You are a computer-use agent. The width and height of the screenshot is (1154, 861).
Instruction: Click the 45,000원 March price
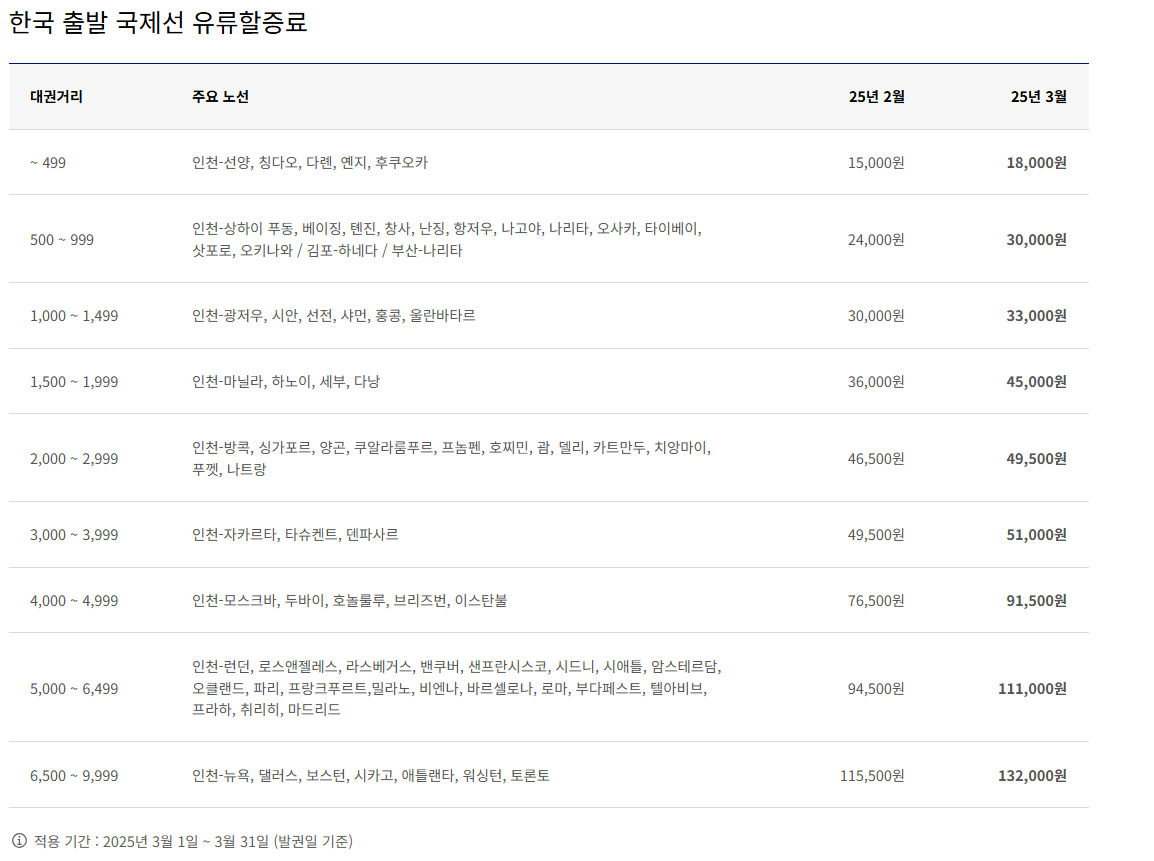tap(1036, 381)
